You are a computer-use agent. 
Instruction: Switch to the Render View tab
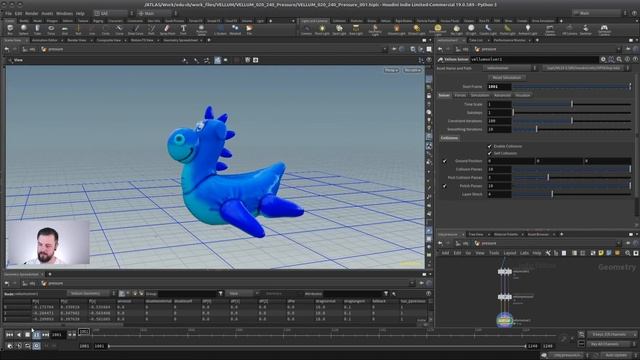[77, 40]
